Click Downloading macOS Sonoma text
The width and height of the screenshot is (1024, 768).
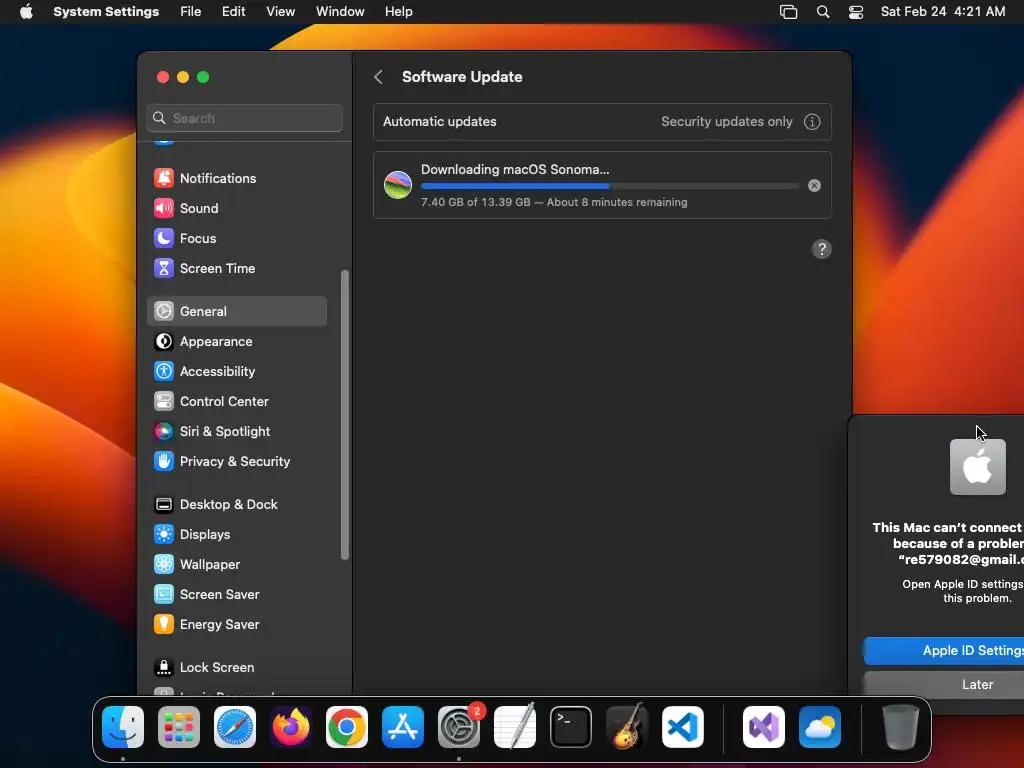[515, 170]
